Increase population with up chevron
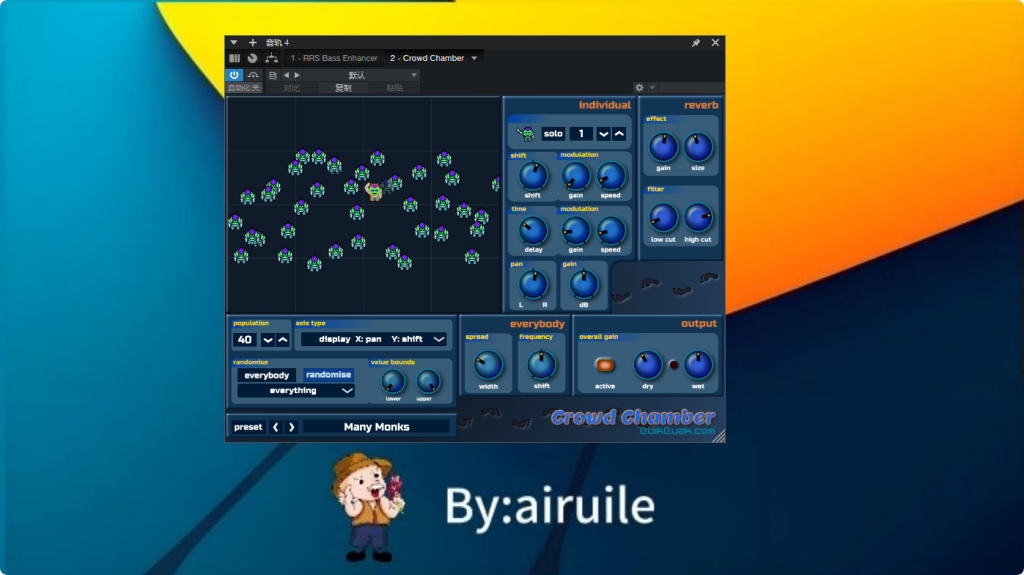1024x575 pixels. (x=283, y=340)
